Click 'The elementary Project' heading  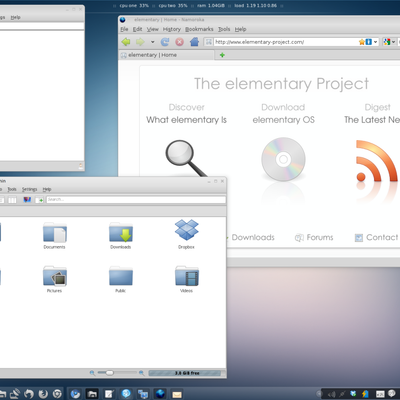tap(281, 83)
